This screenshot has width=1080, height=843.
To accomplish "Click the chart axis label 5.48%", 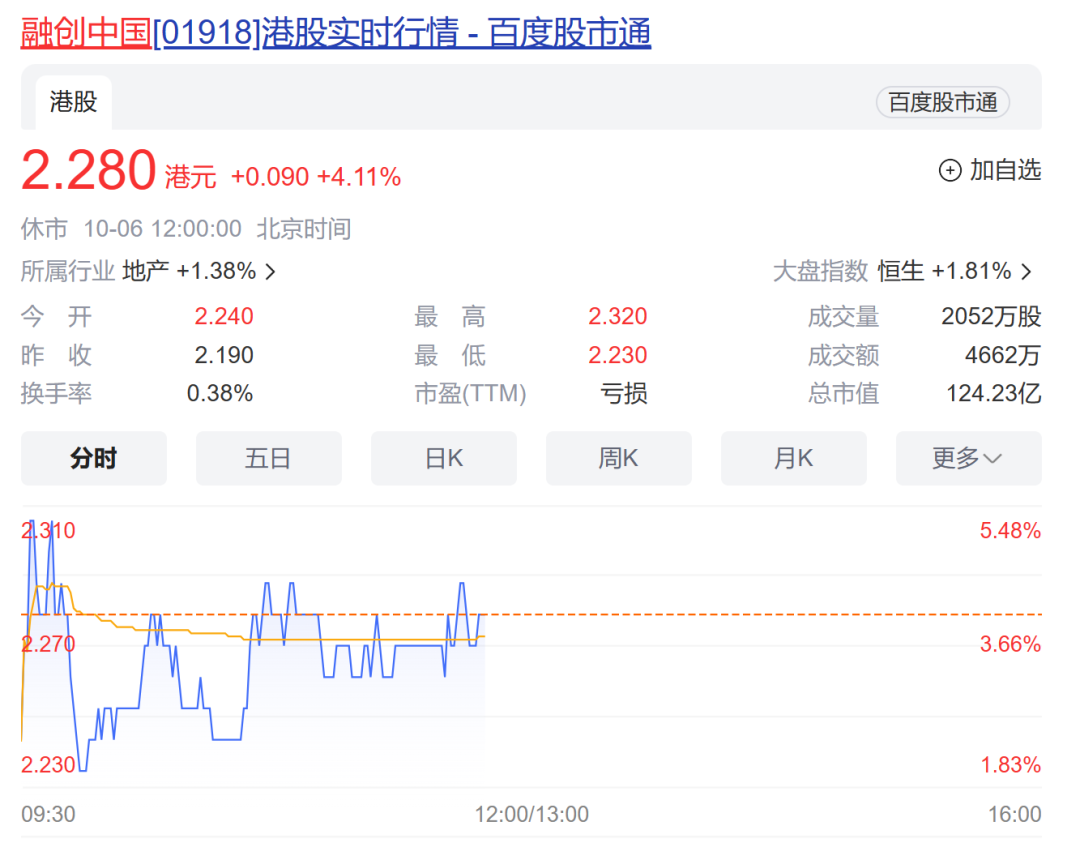I will (x=1010, y=530).
